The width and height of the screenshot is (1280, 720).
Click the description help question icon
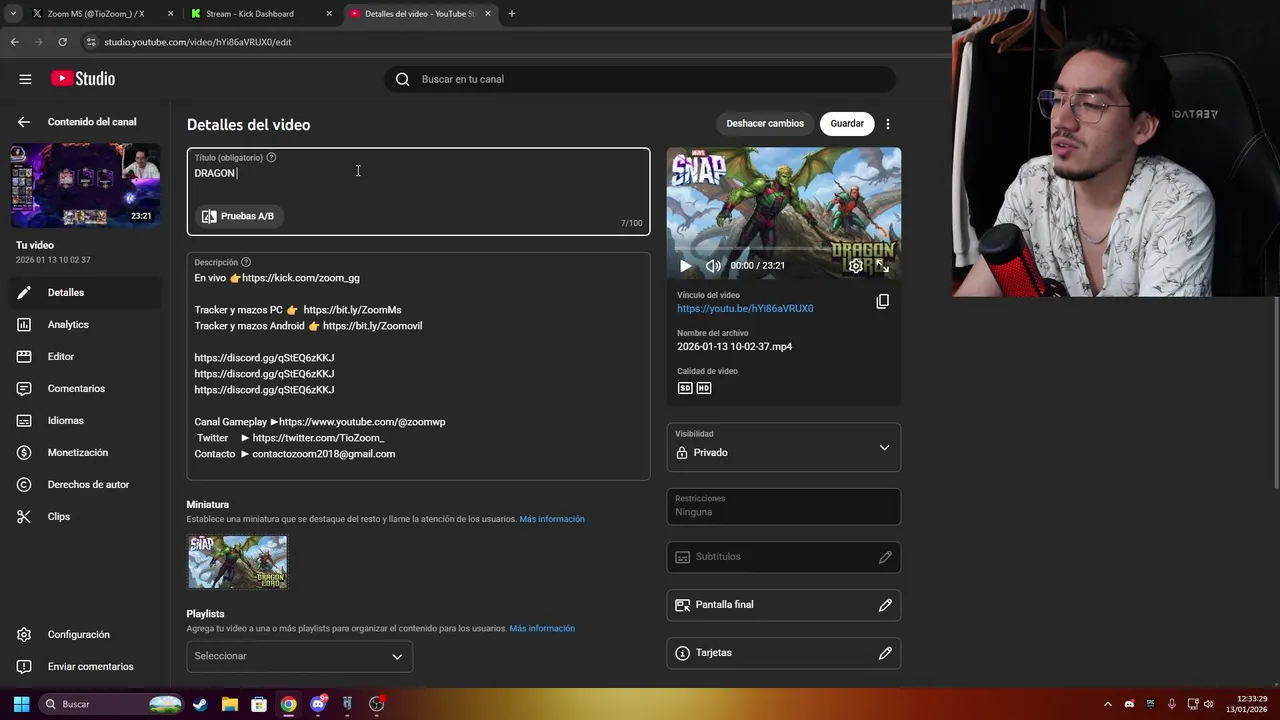click(246, 262)
